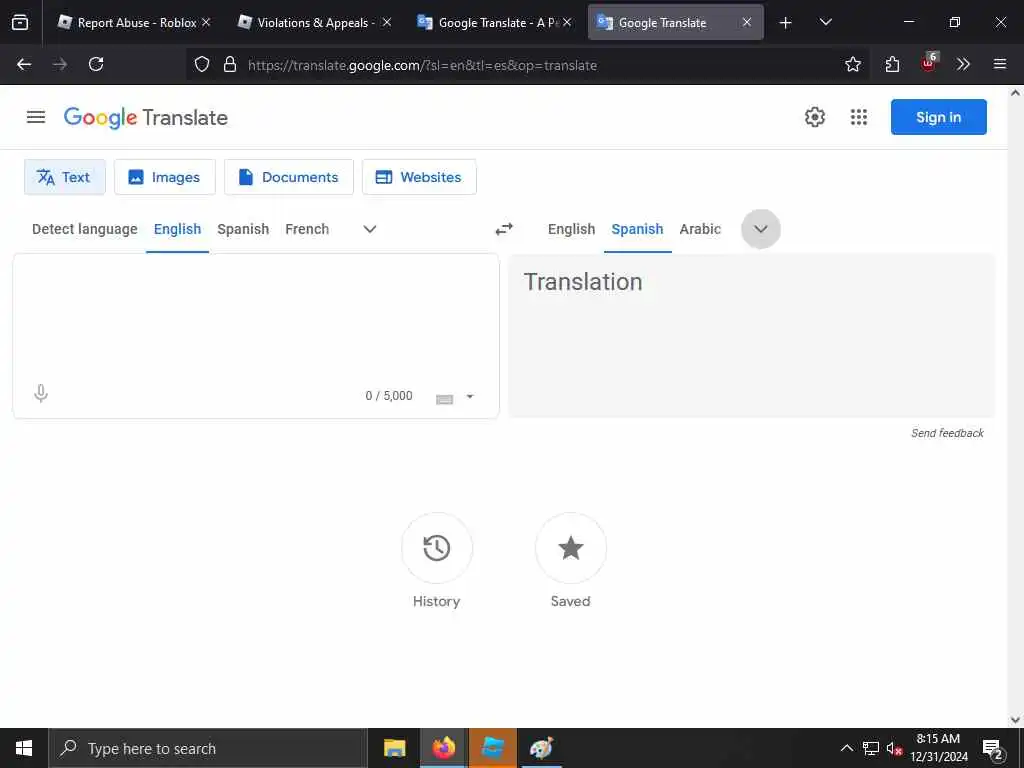Show hidden system tray icons
The height and width of the screenshot is (768, 1024).
846,748
